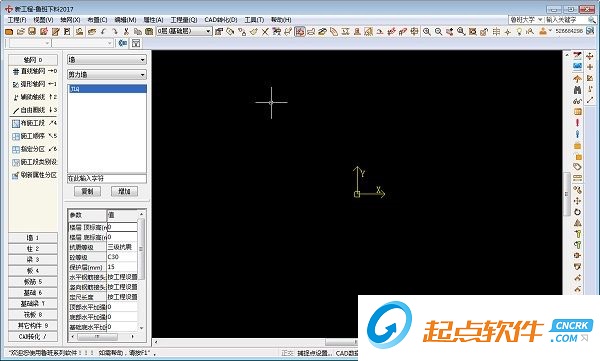Click the Paste clipboard icon
The height and width of the screenshot is (361, 600).
(149, 32)
